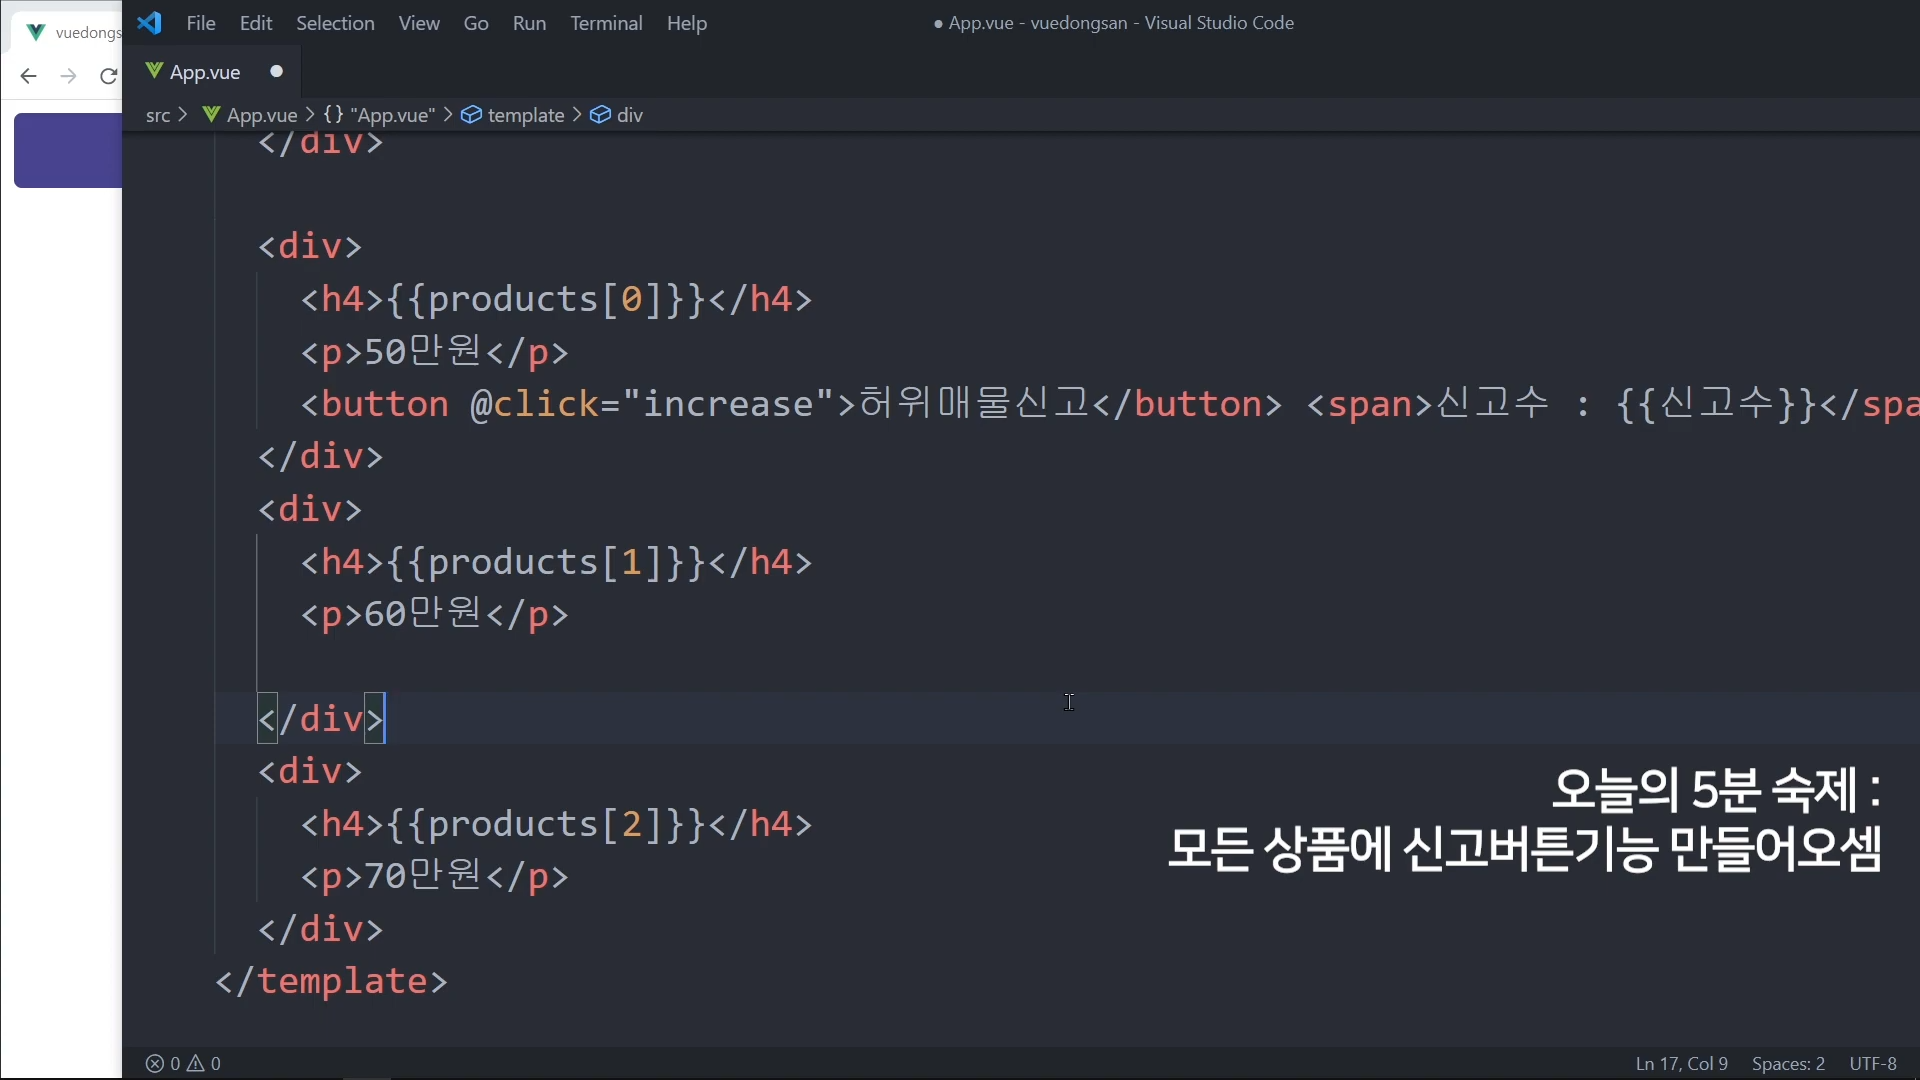The image size is (1920, 1080).
Task: Click the browser forward arrow
Action: click(68, 76)
